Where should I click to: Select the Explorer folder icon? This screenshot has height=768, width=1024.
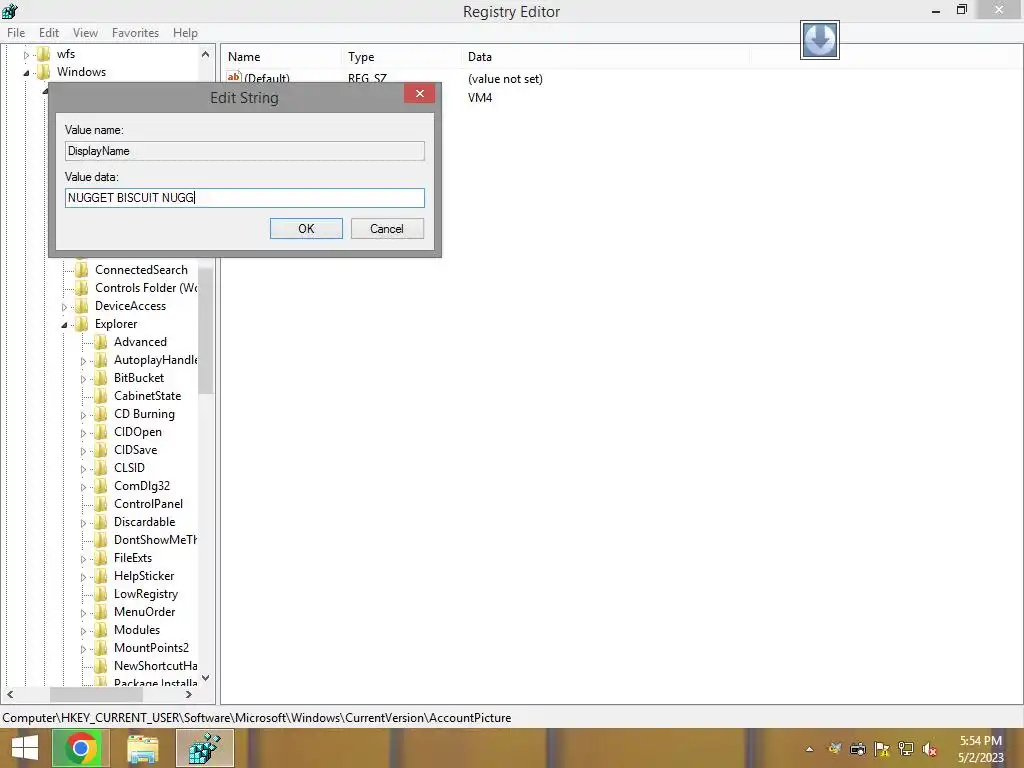point(82,324)
